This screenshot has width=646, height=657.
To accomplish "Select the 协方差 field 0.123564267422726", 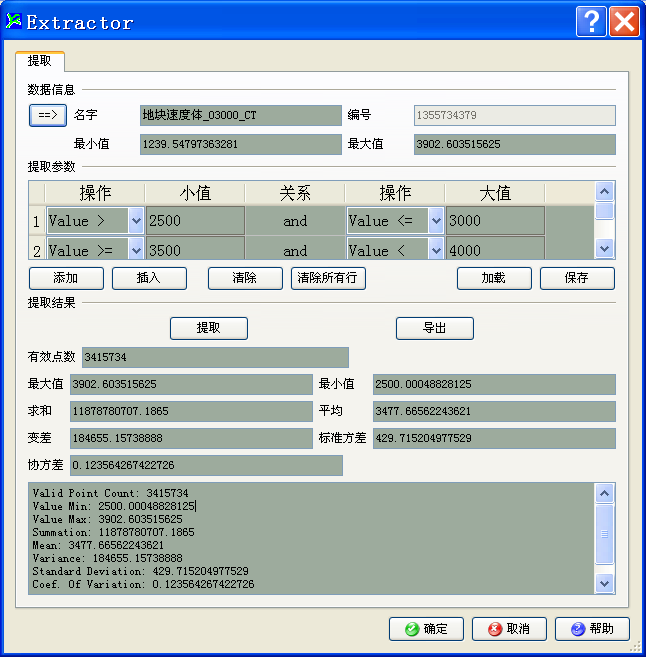I will pos(206,465).
